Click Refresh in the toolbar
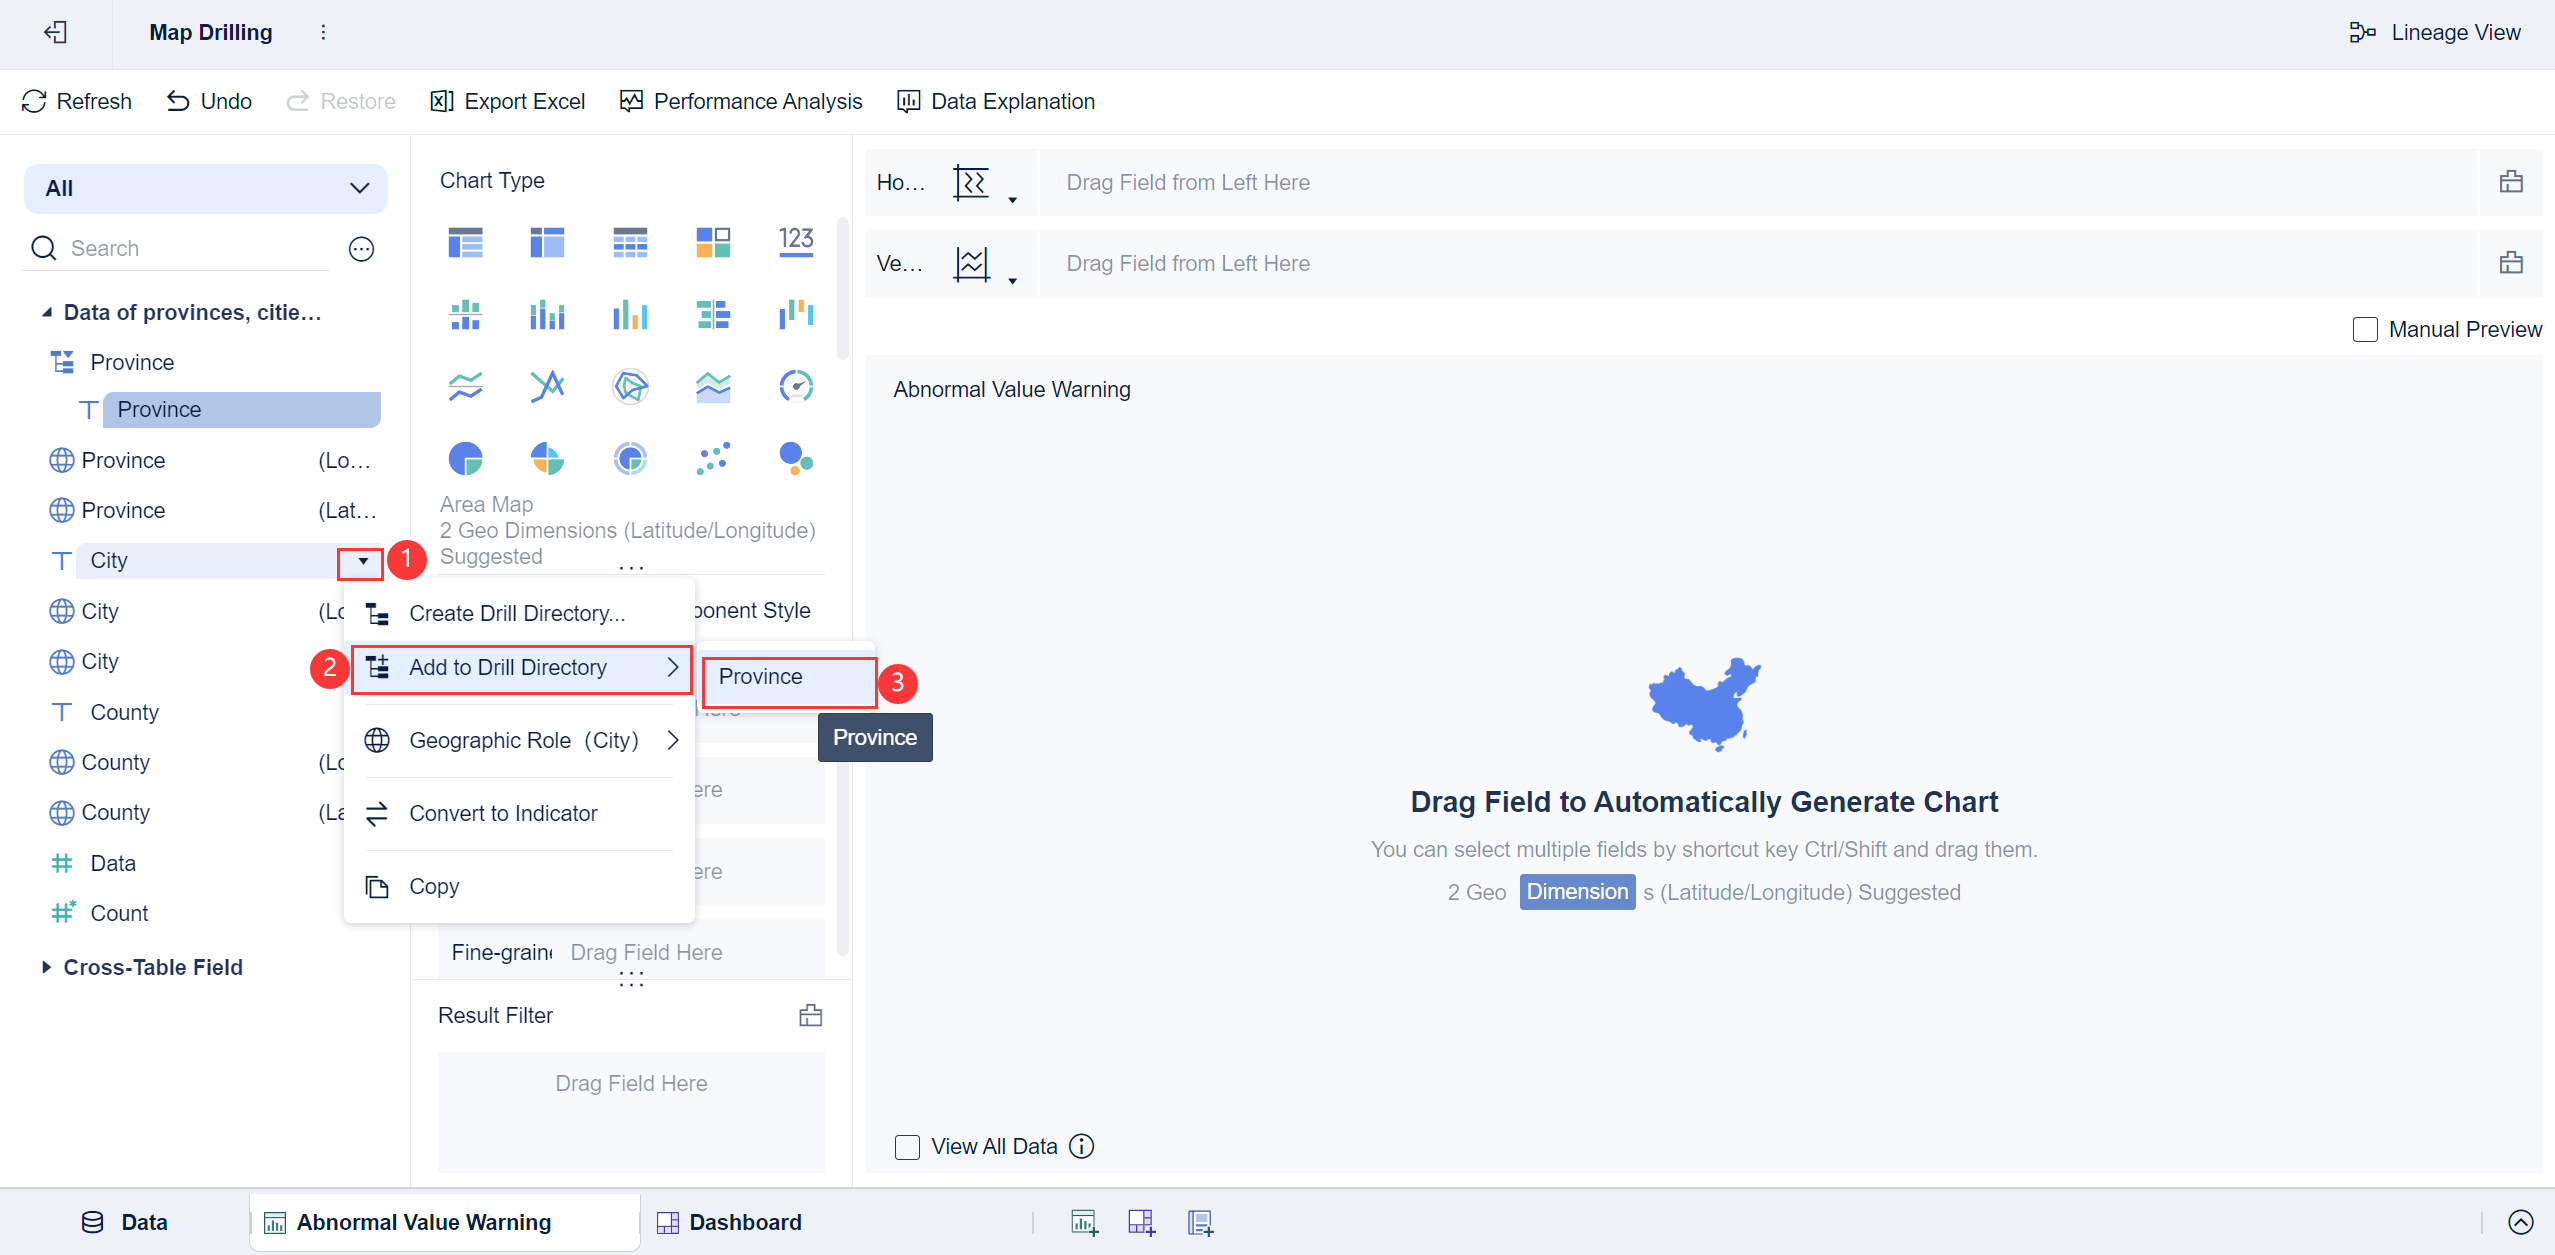The width and height of the screenshot is (2555, 1255). click(x=77, y=101)
